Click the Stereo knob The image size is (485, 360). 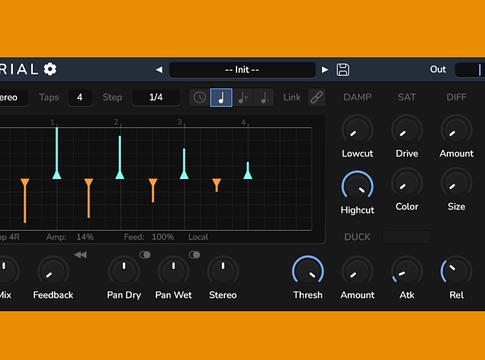(x=223, y=272)
